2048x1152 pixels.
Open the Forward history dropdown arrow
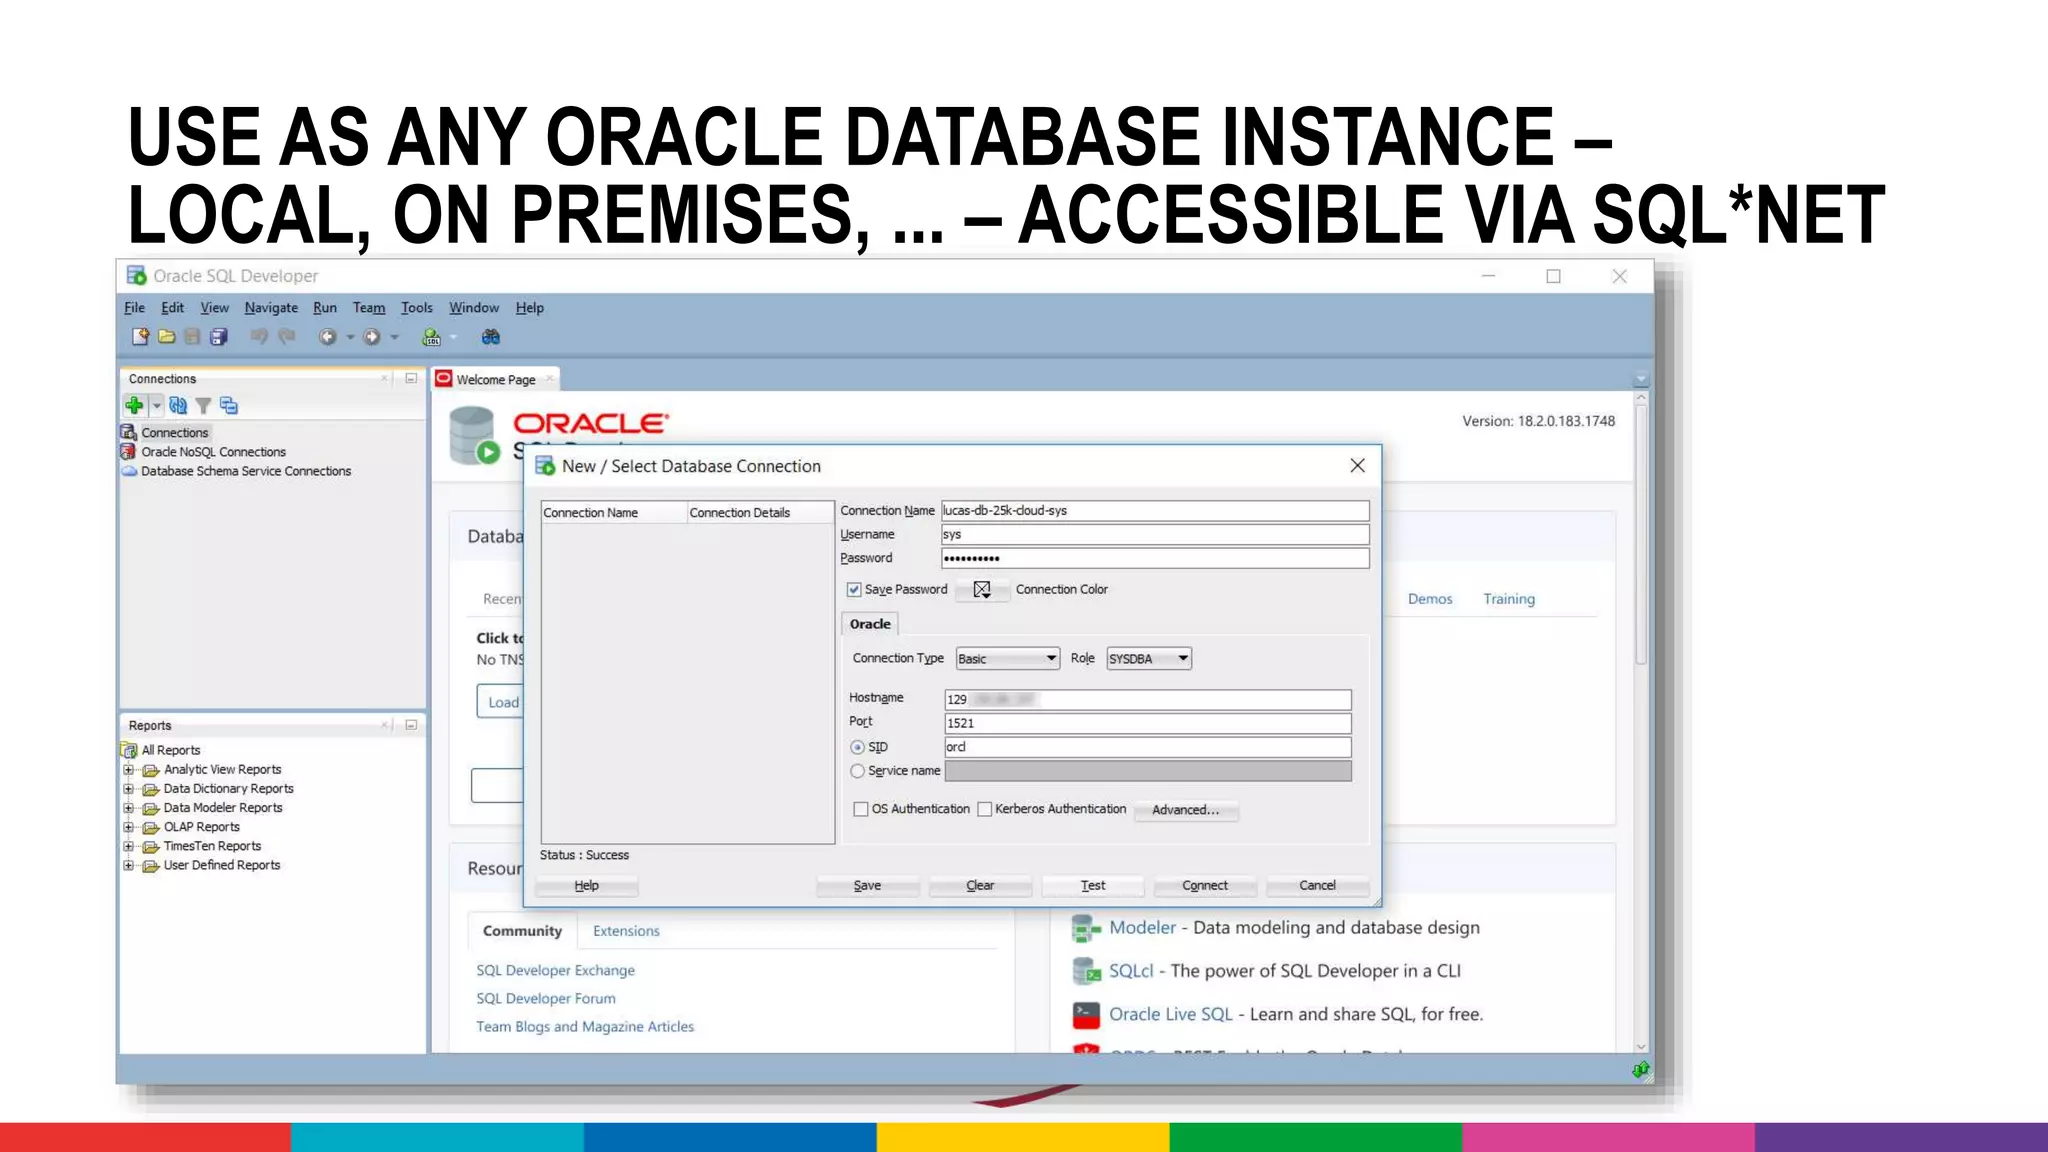[x=395, y=337]
